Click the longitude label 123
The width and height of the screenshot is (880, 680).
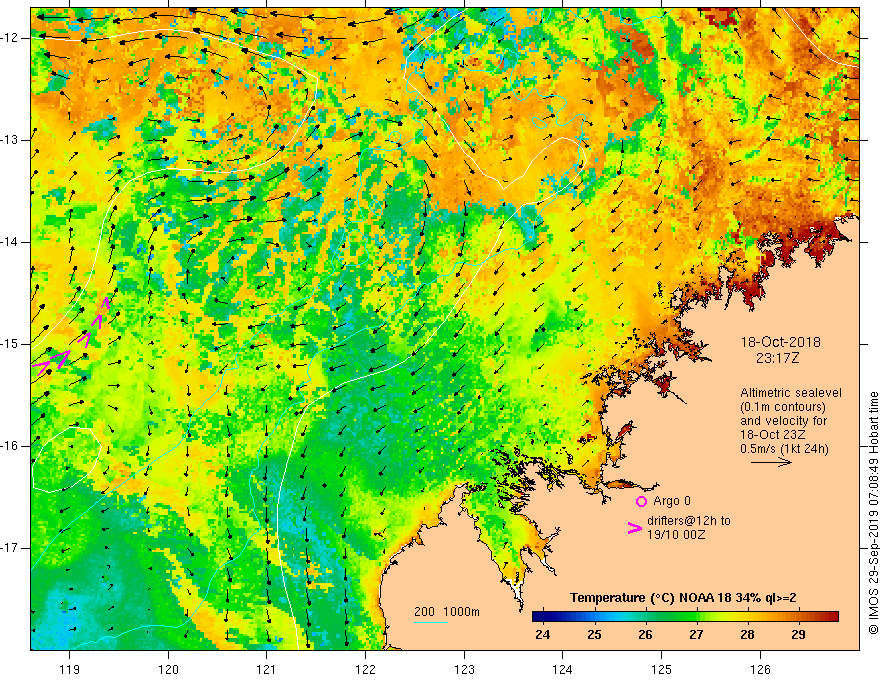point(464,669)
